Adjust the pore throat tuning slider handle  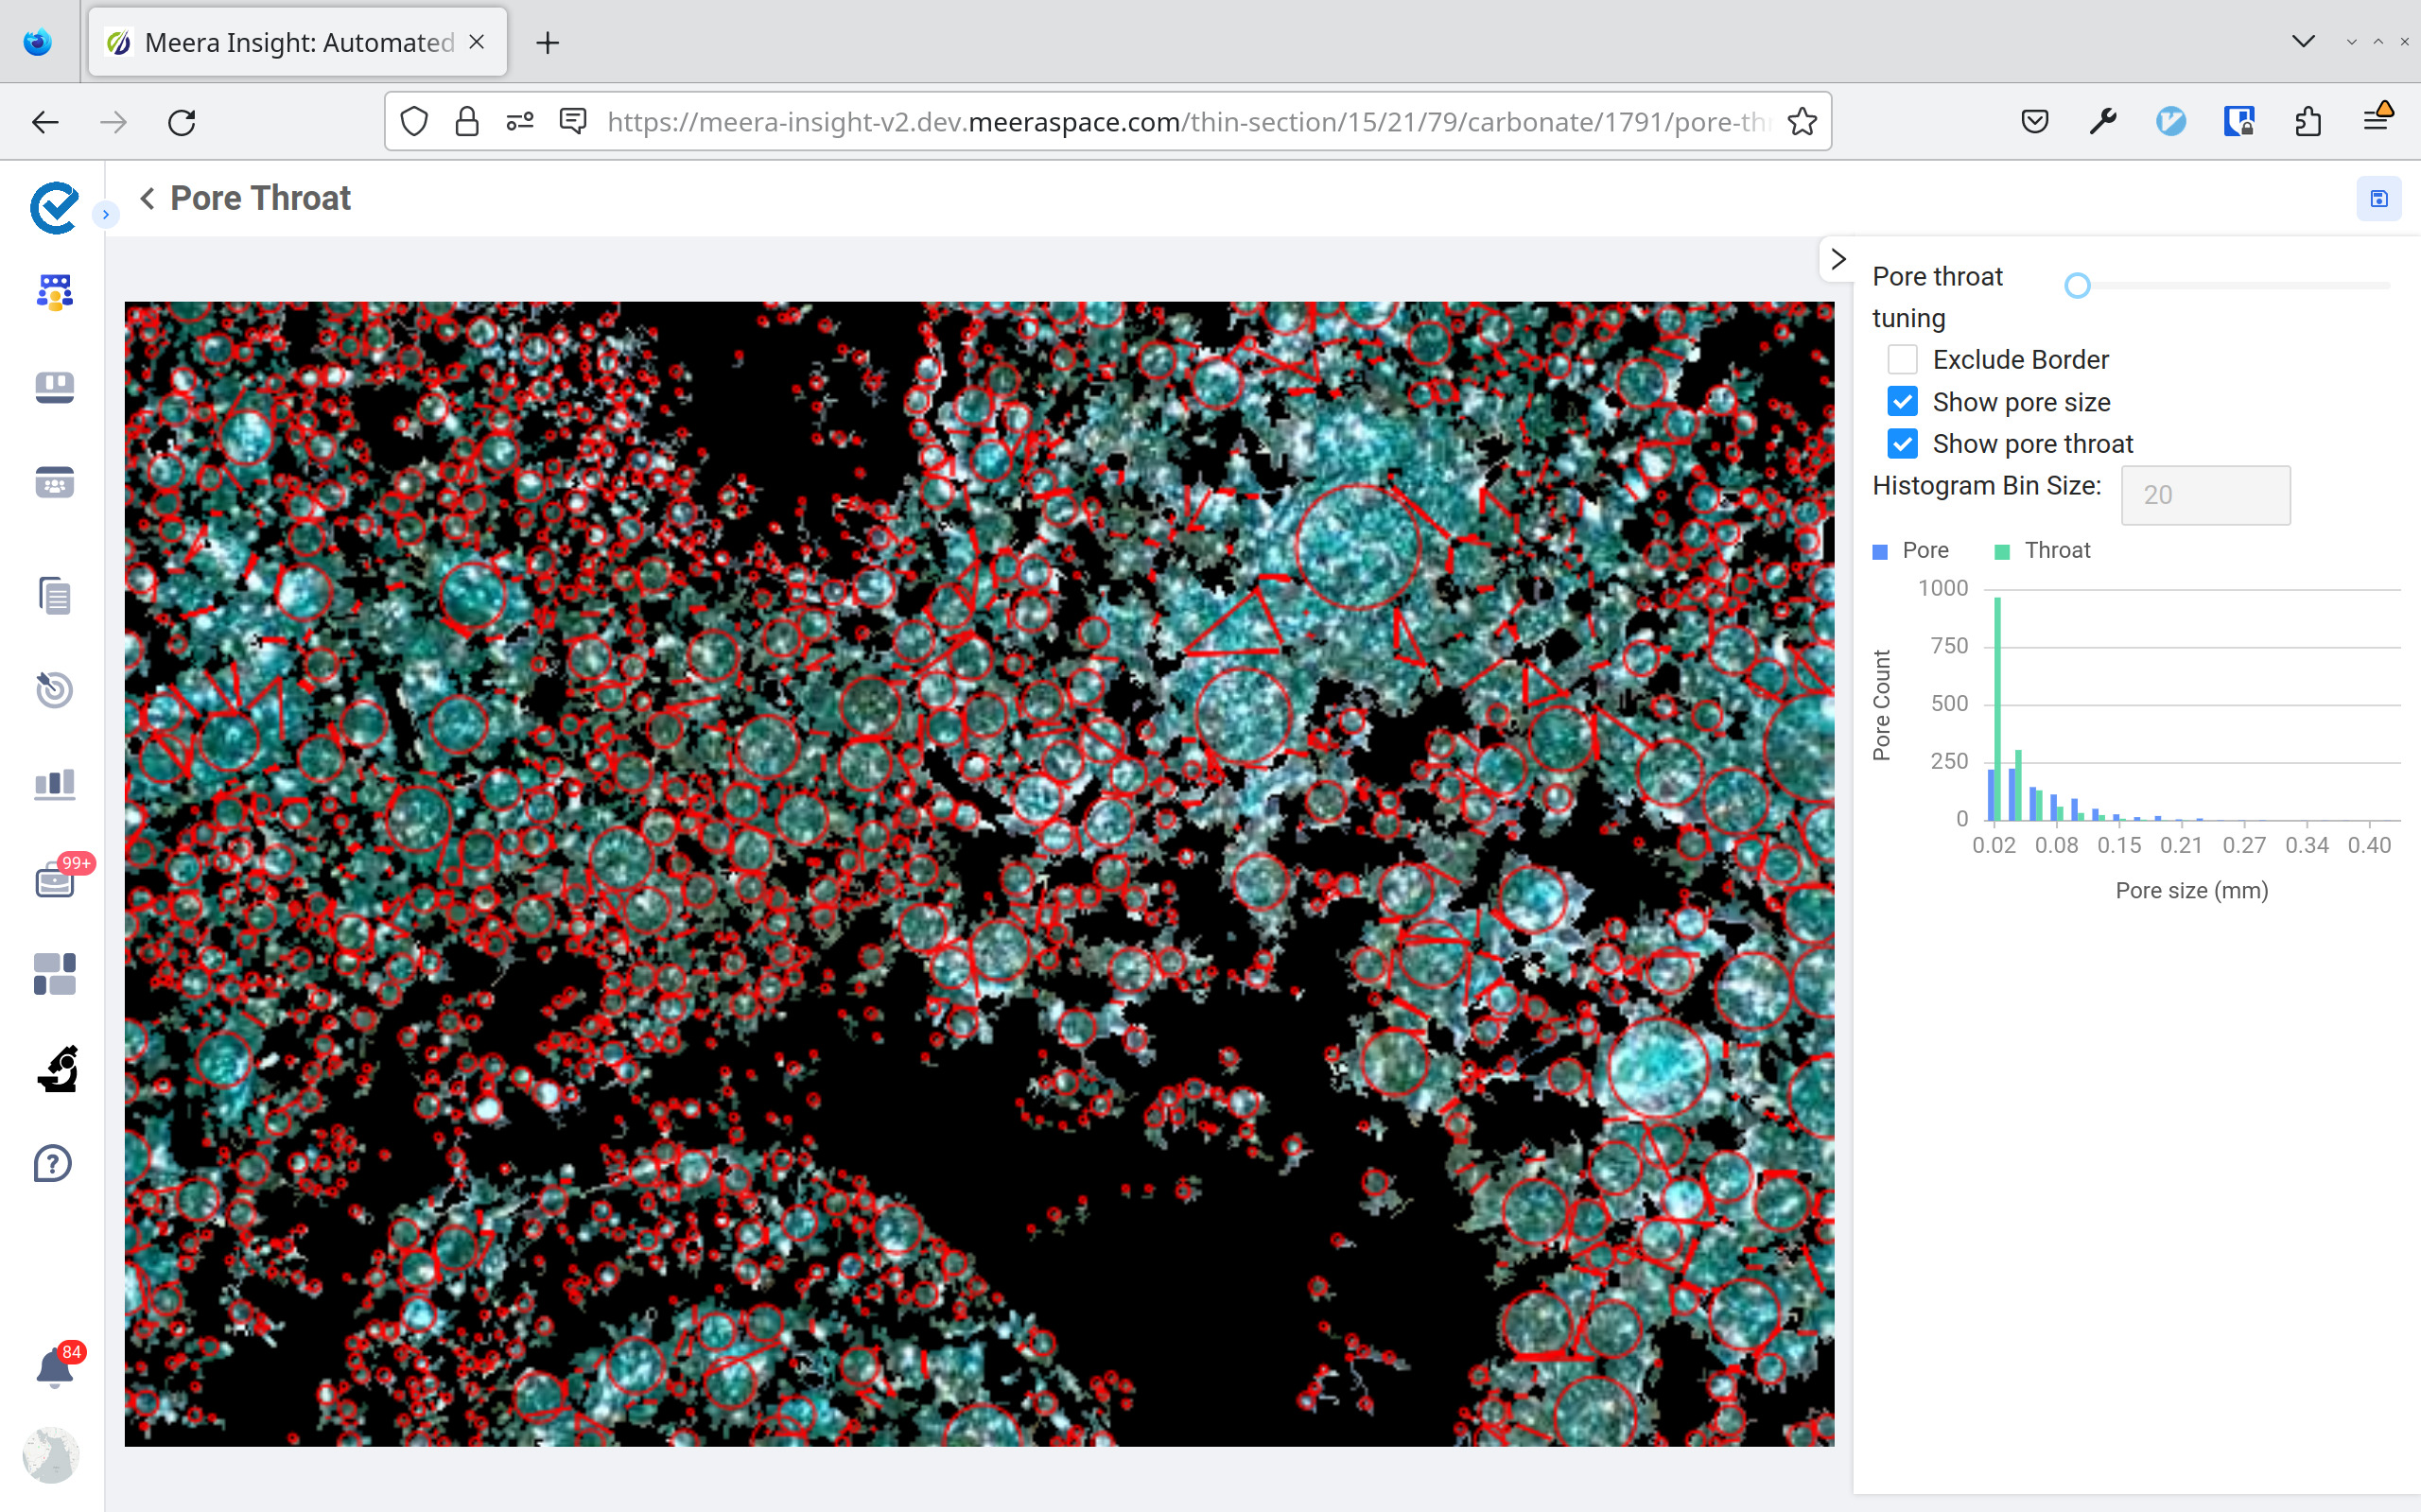tap(2077, 286)
